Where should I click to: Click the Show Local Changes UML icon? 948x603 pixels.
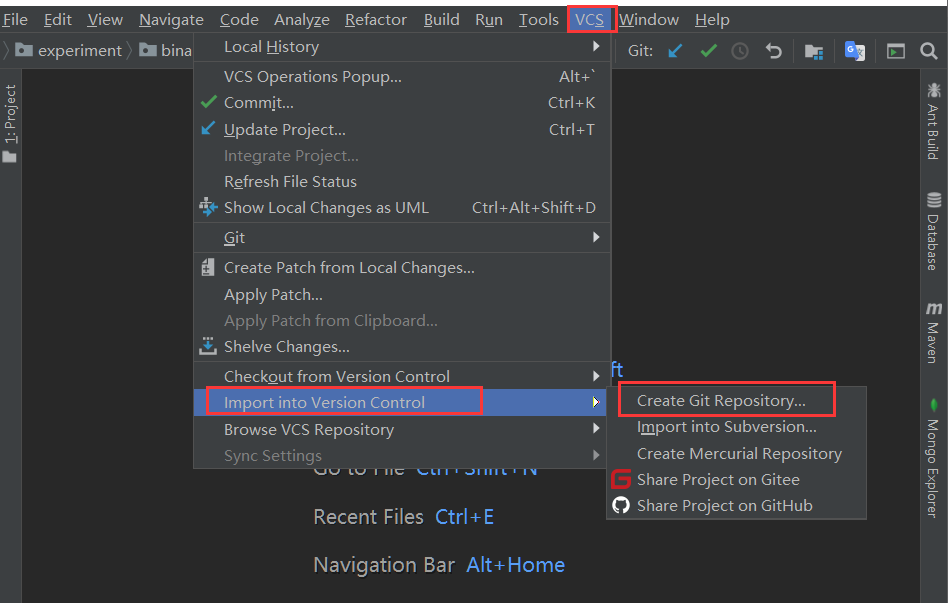(208, 207)
